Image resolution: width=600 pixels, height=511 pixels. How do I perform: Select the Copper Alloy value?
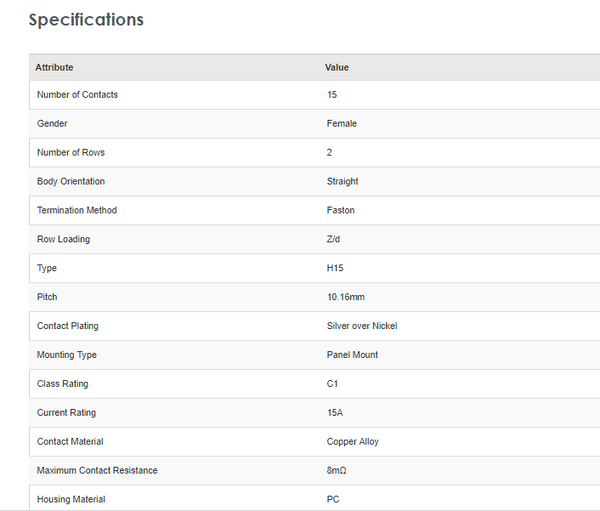point(353,442)
